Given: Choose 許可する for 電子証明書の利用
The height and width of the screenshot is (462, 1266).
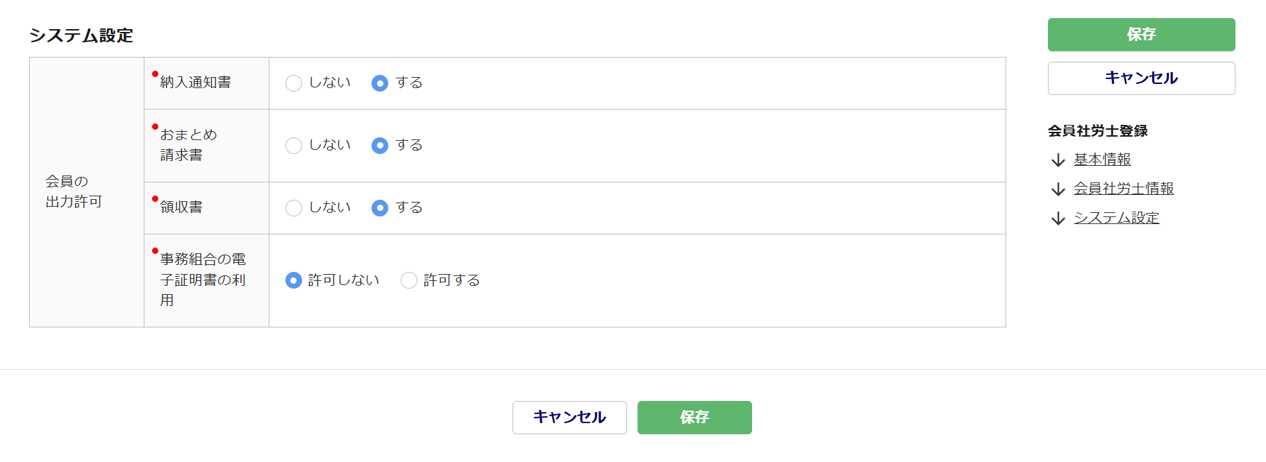Looking at the screenshot, I should click(x=409, y=281).
